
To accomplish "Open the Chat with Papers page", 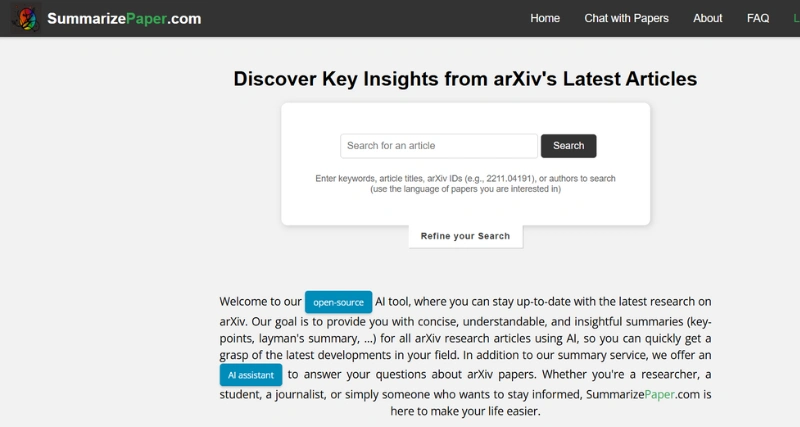I will (x=626, y=18).
